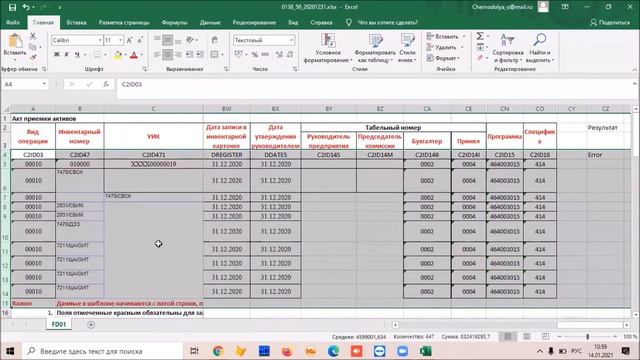Click the Что вы хотите сделать search box
The image size is (640, 360).
click(x=387, y=22)
